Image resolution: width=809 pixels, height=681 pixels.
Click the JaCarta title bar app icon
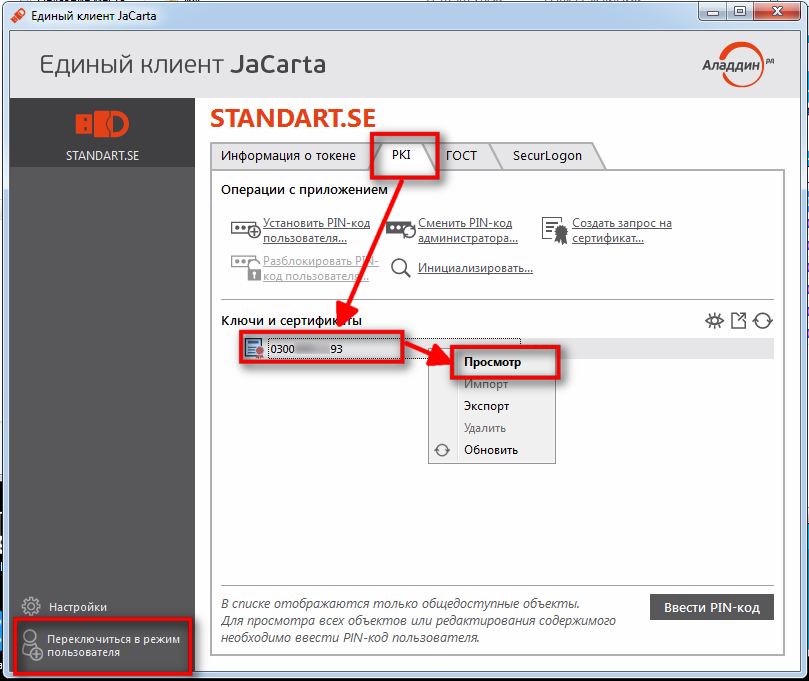18,15
